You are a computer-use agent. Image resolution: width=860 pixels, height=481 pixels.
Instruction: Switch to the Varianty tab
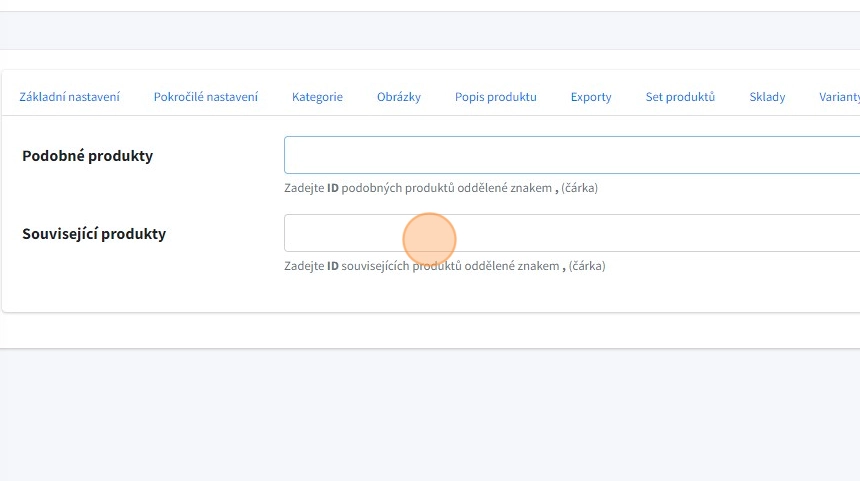[840, 97]
